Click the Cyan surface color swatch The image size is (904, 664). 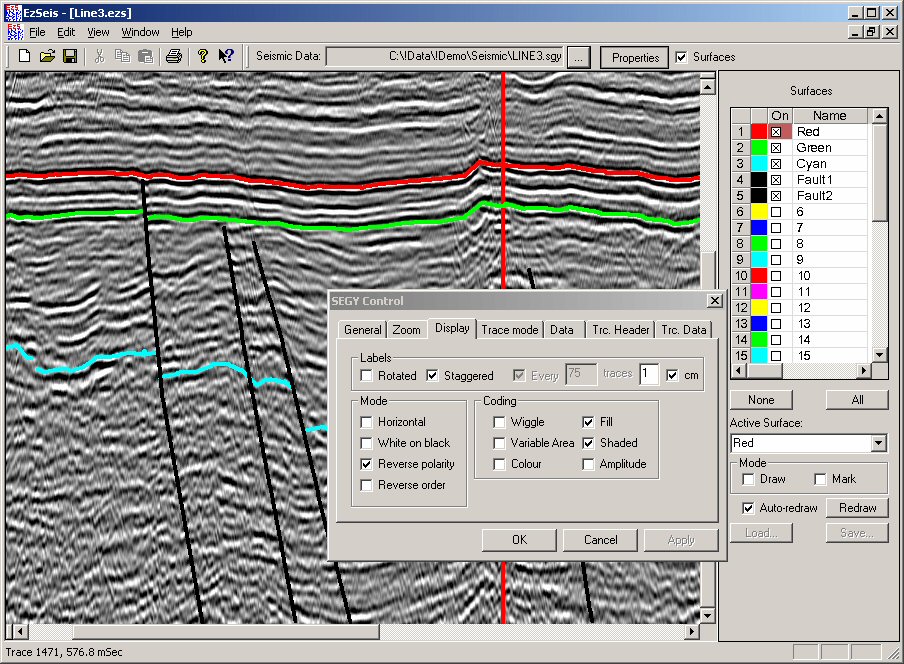pyautogui.click(x=759, y=164)
